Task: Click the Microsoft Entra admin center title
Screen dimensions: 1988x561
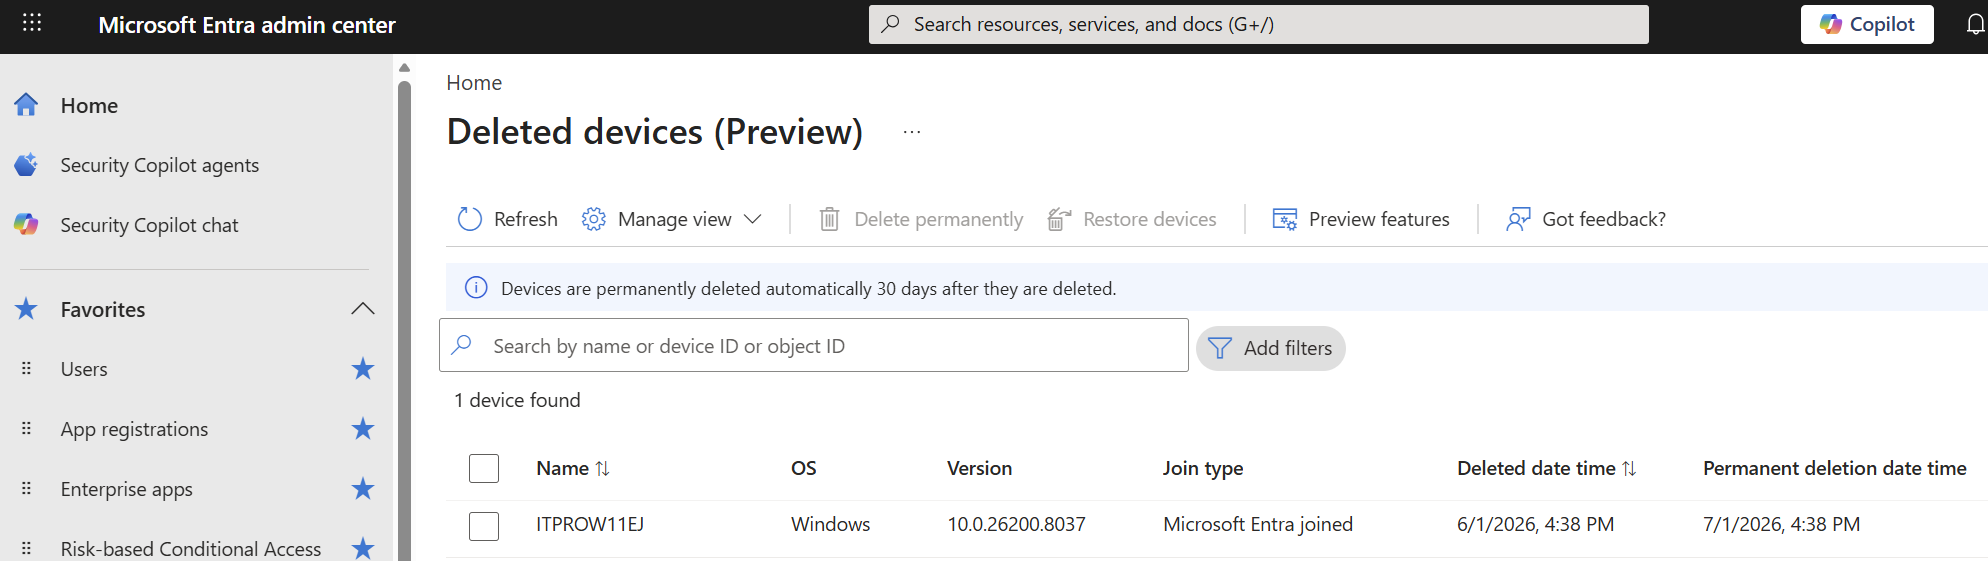Action: pyautogui.click(x=247, y=25)
